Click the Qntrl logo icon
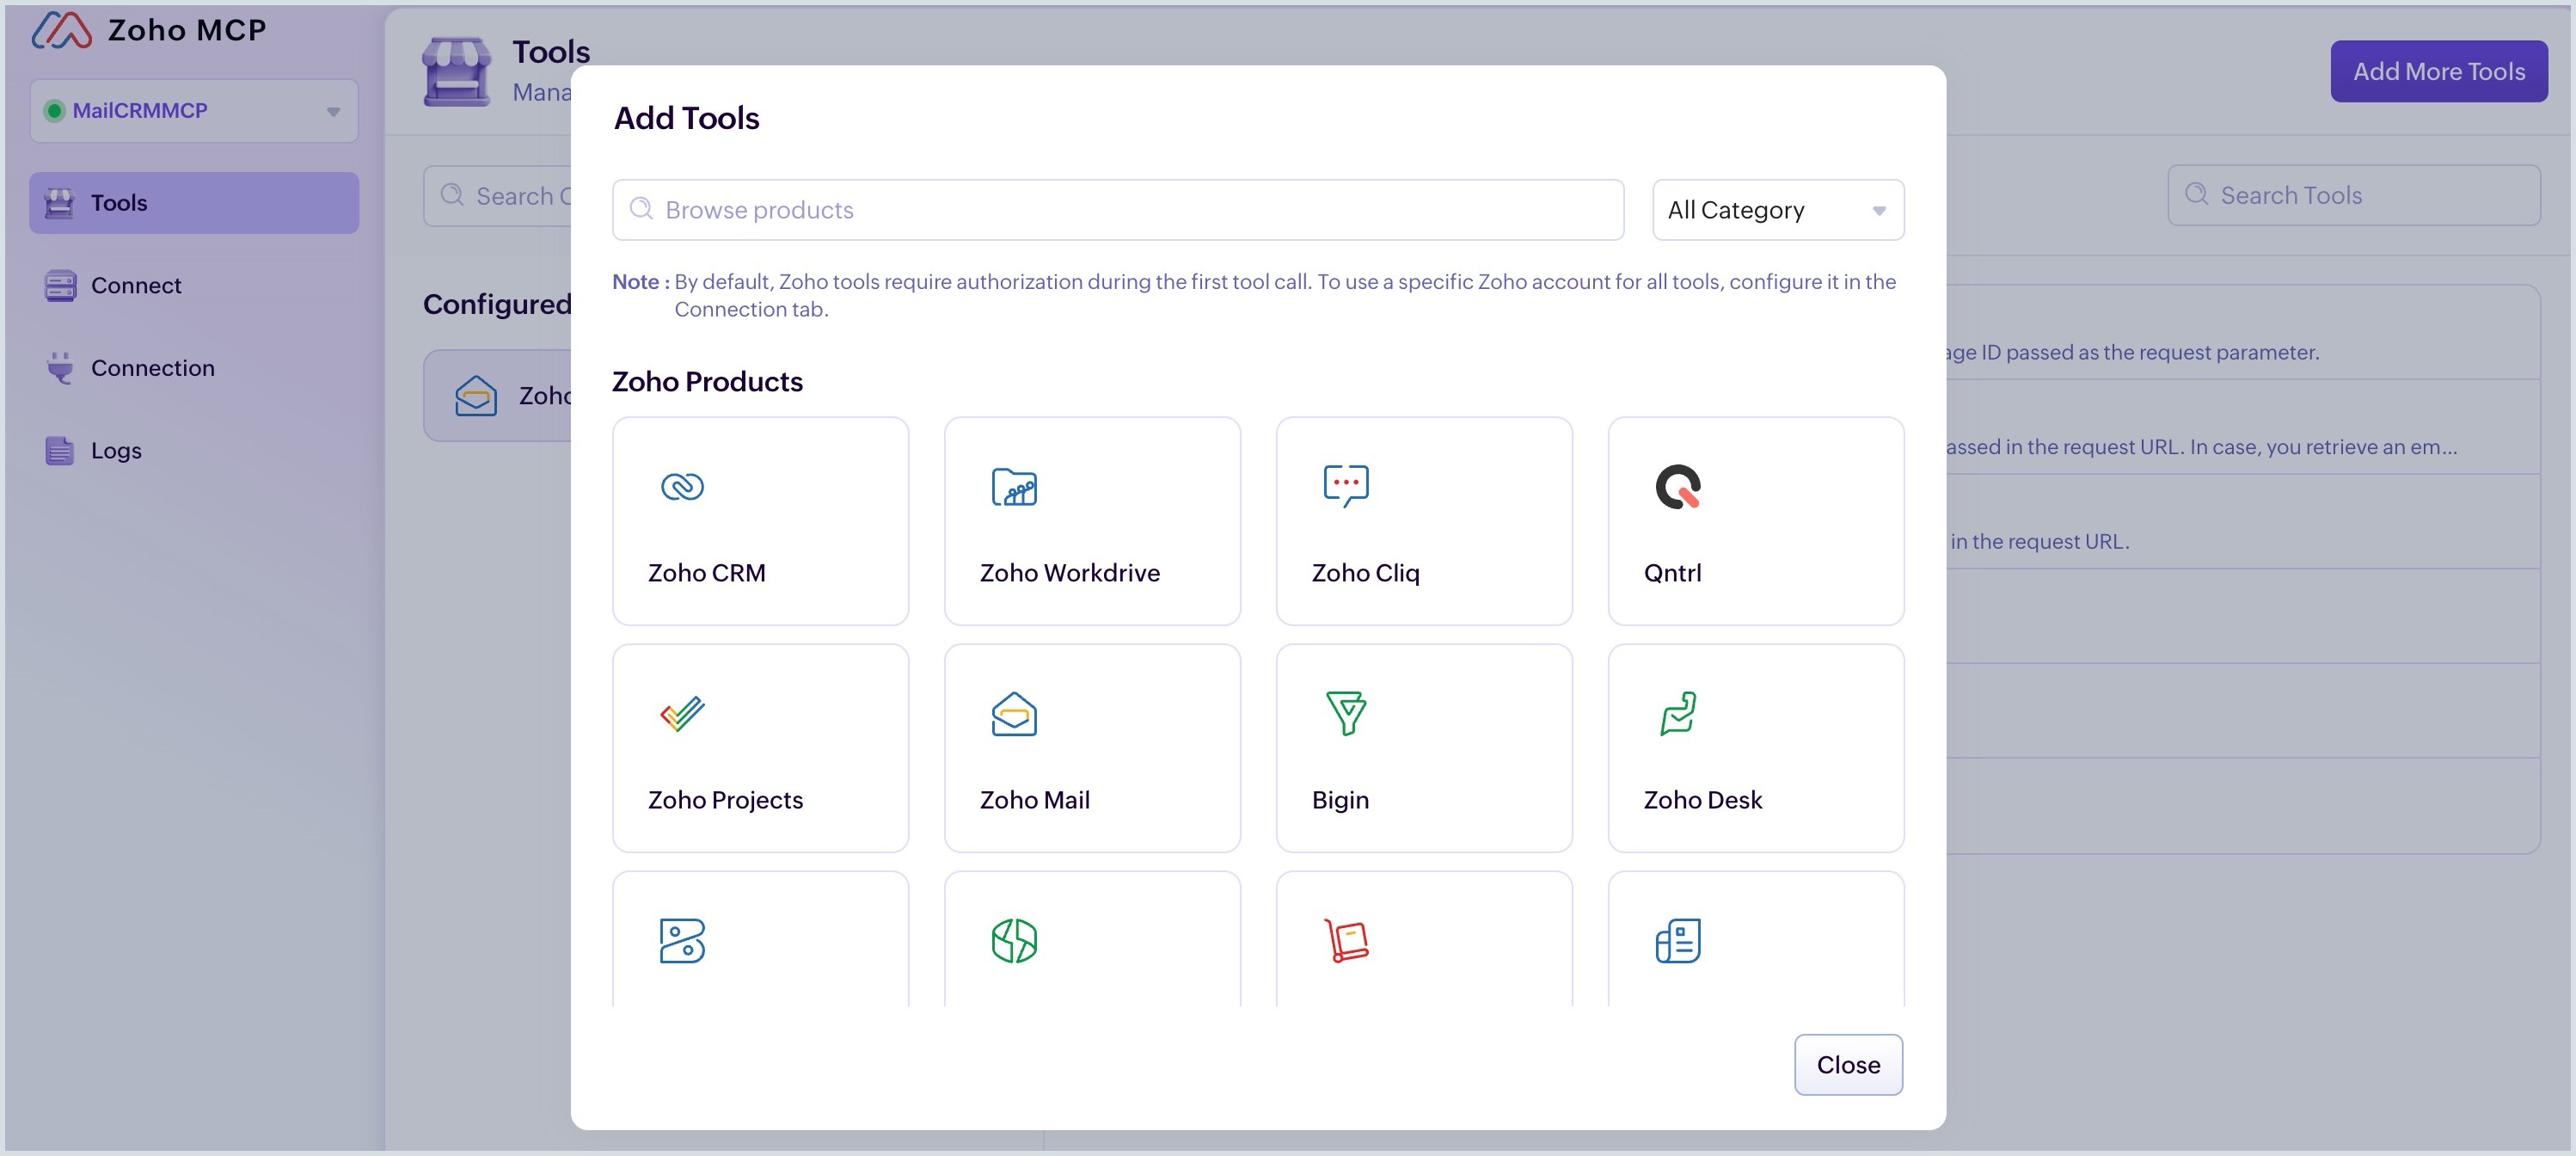Screen dimensions: 2576x1156 pyautogui.click(x=1678, y=487)
